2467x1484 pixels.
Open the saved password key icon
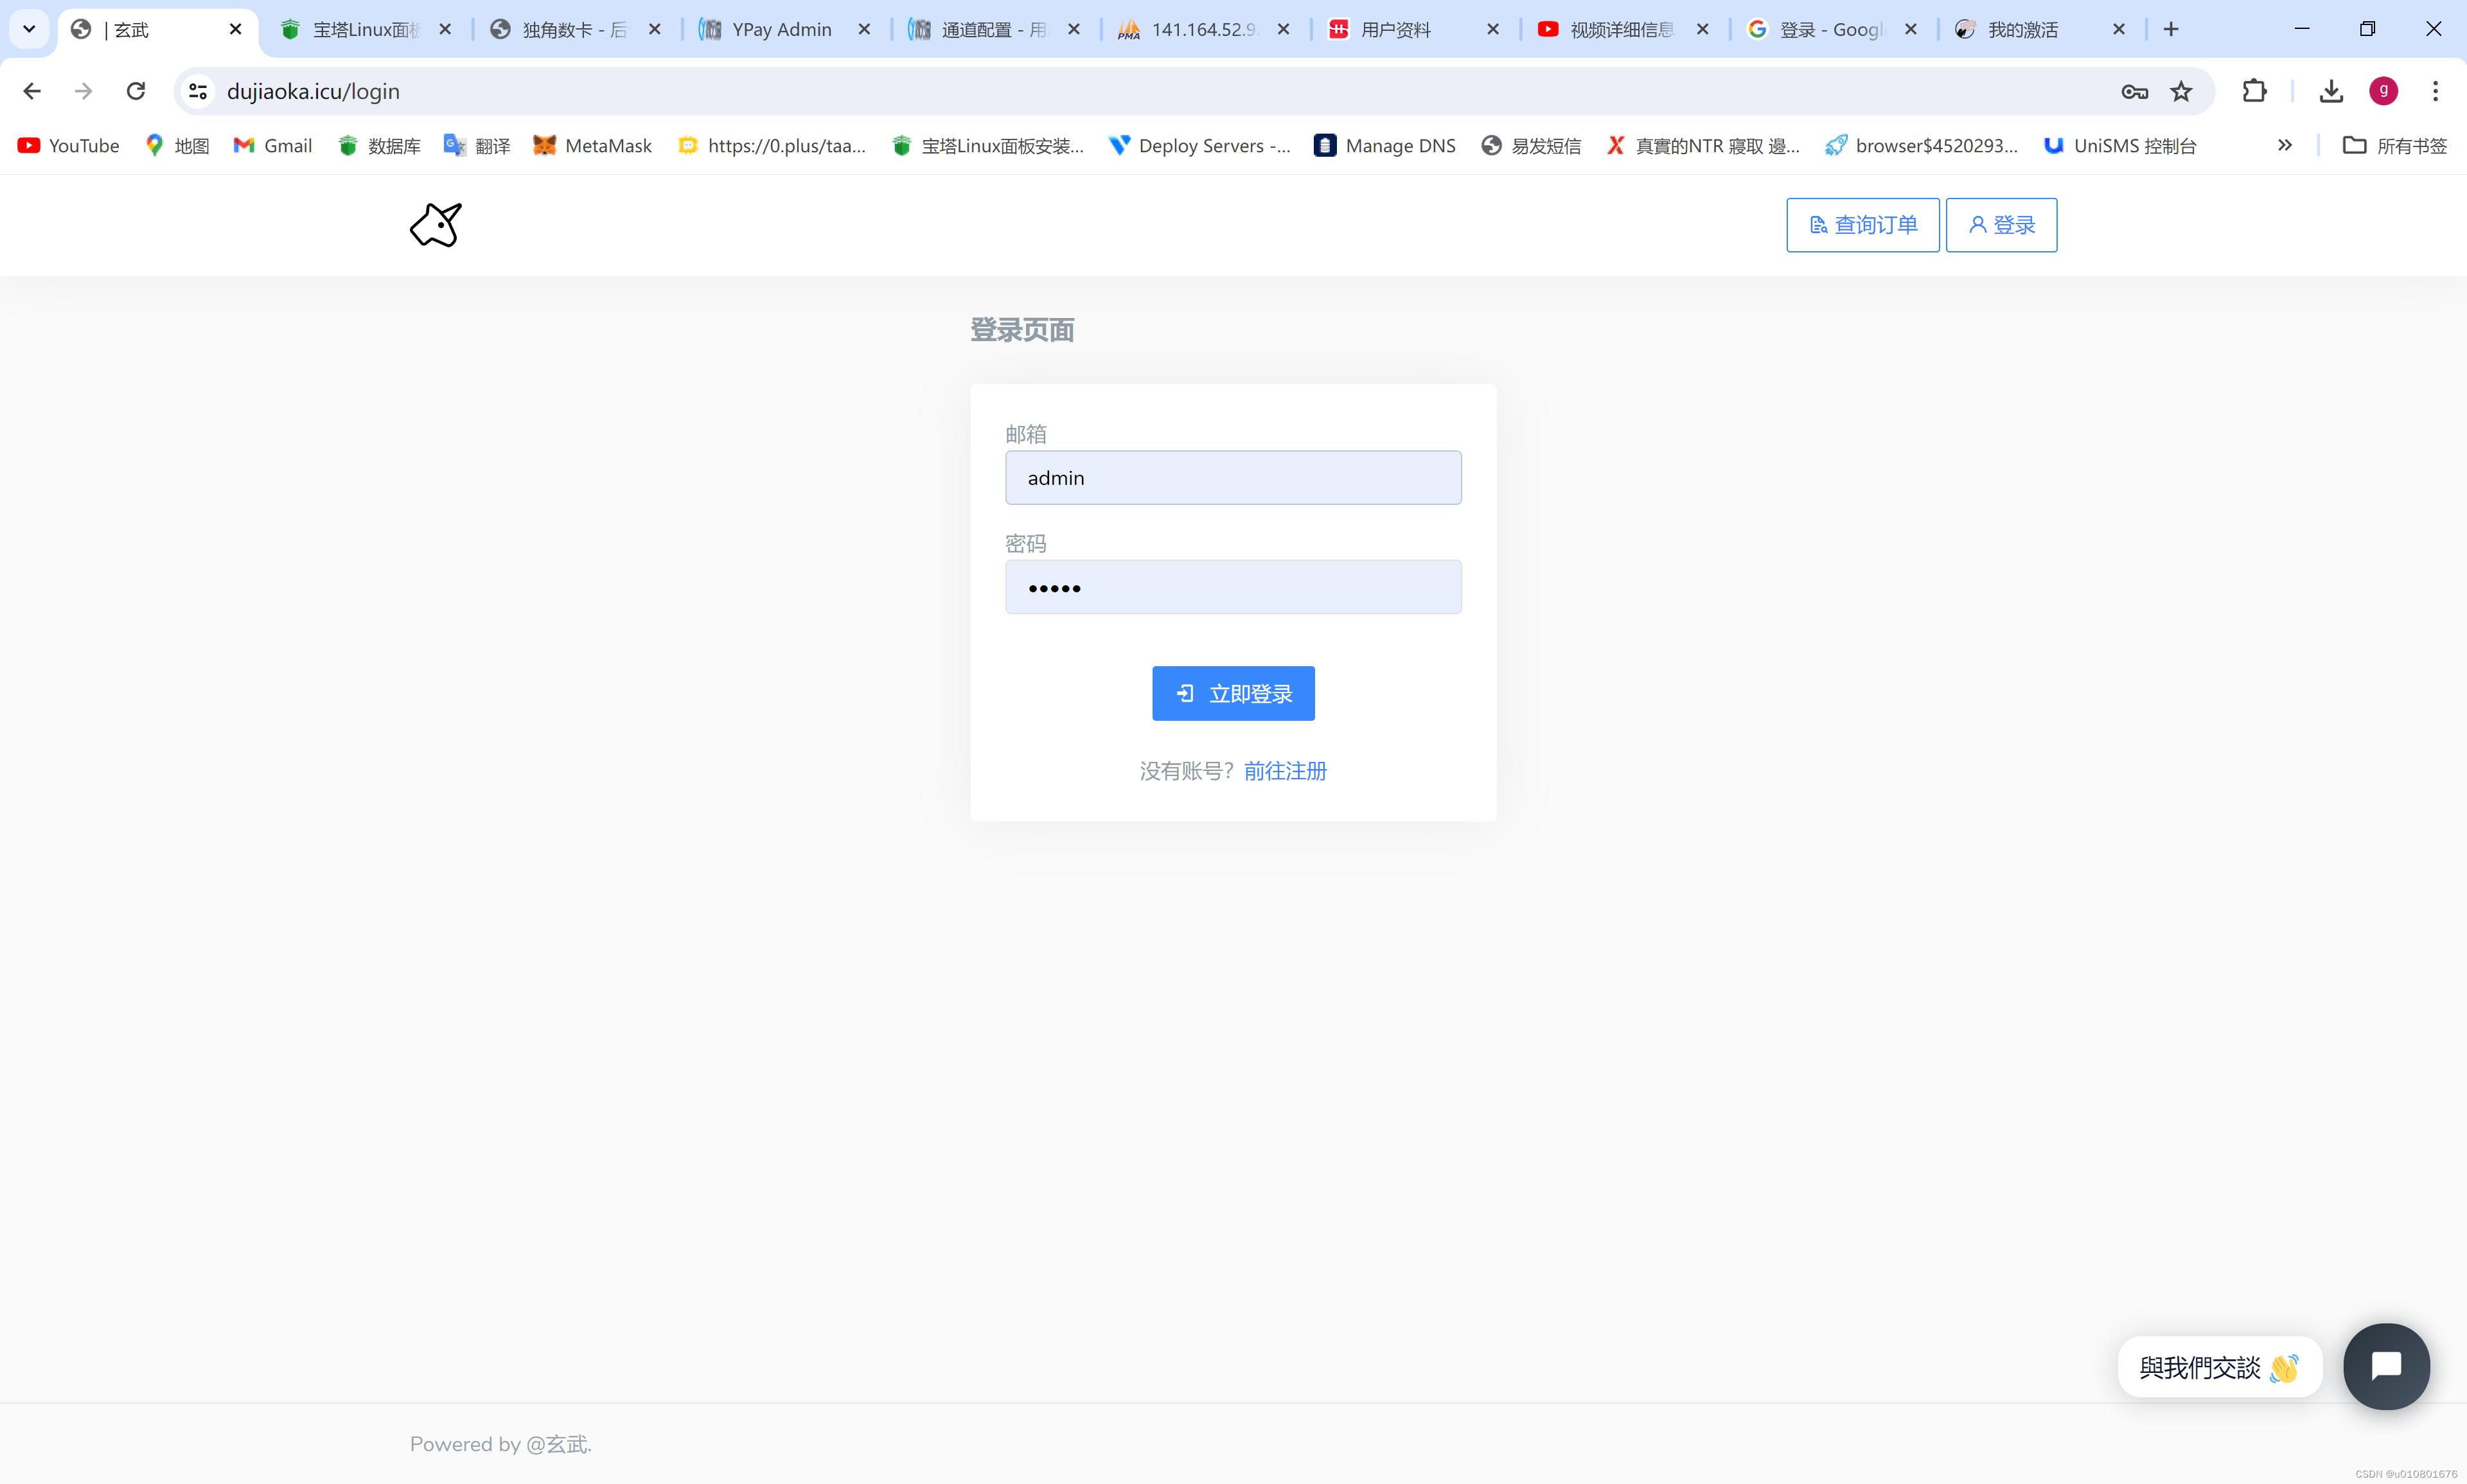point(2134,91)
